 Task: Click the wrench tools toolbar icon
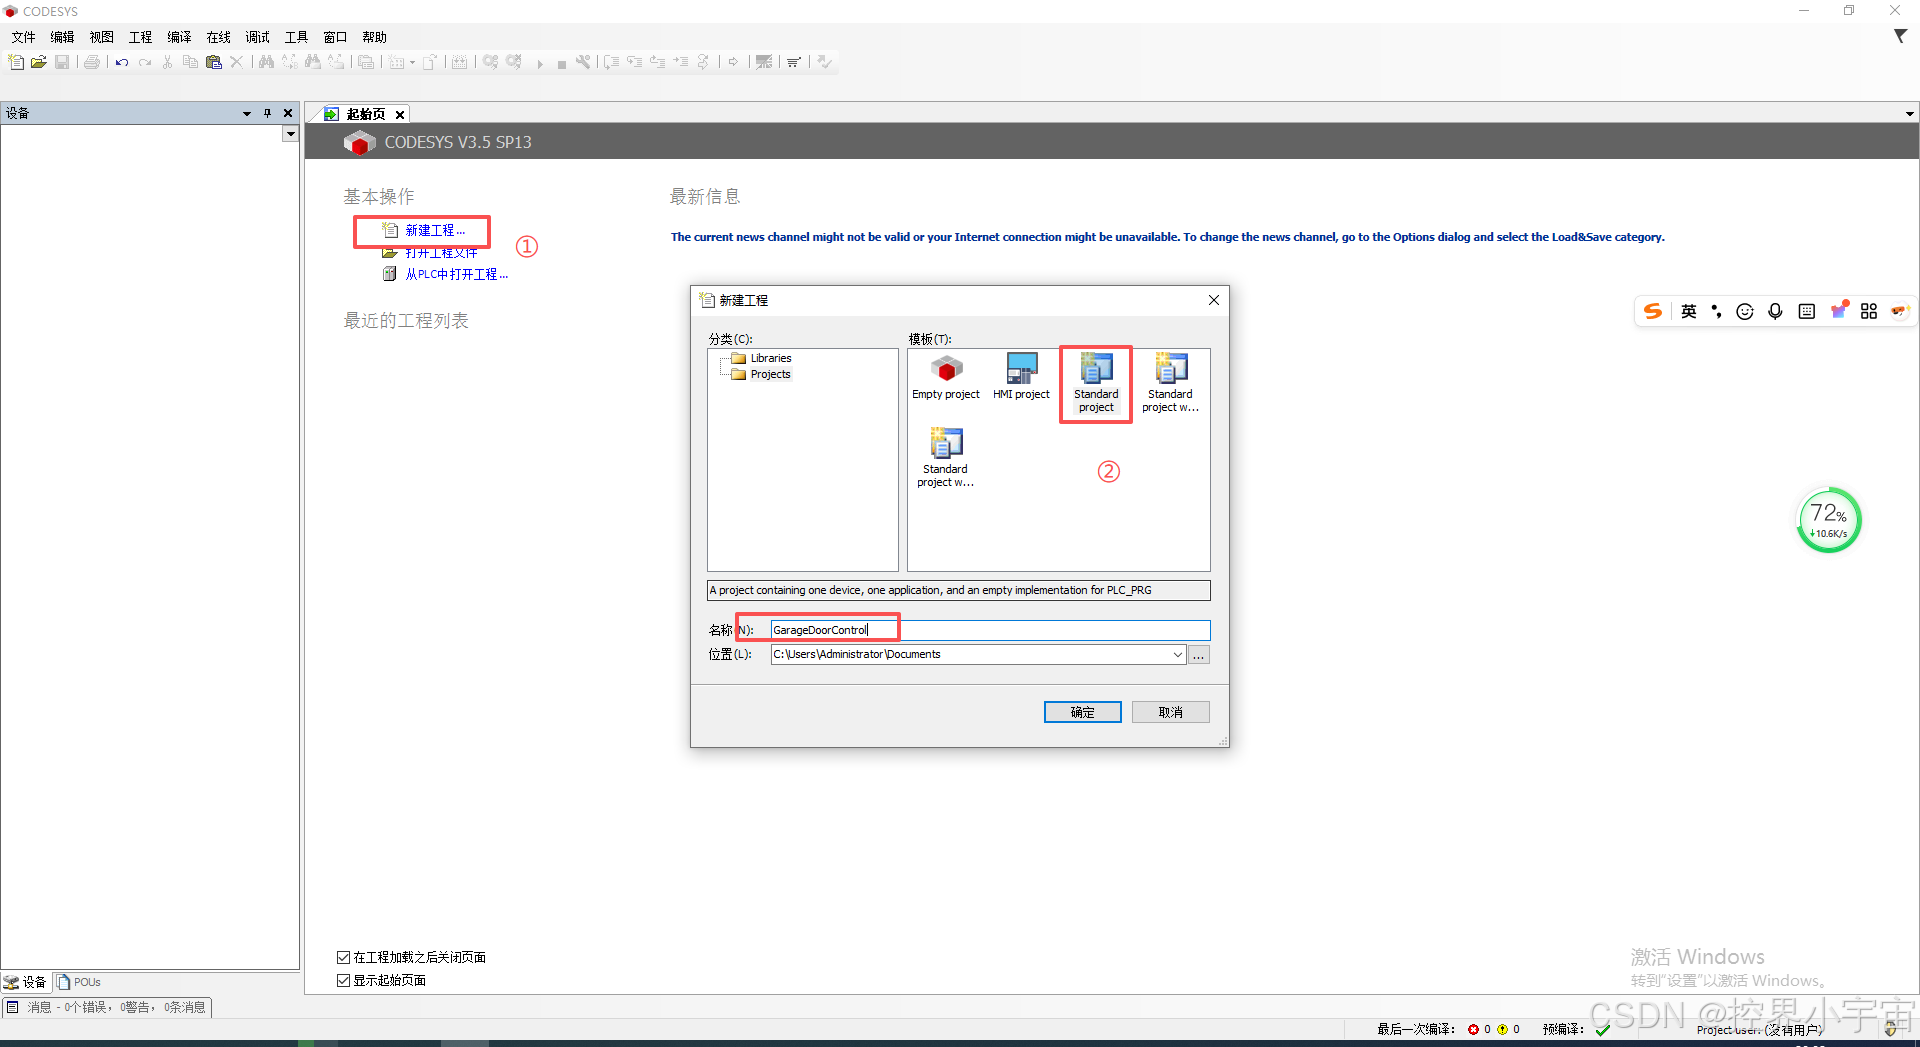(583, 62)
